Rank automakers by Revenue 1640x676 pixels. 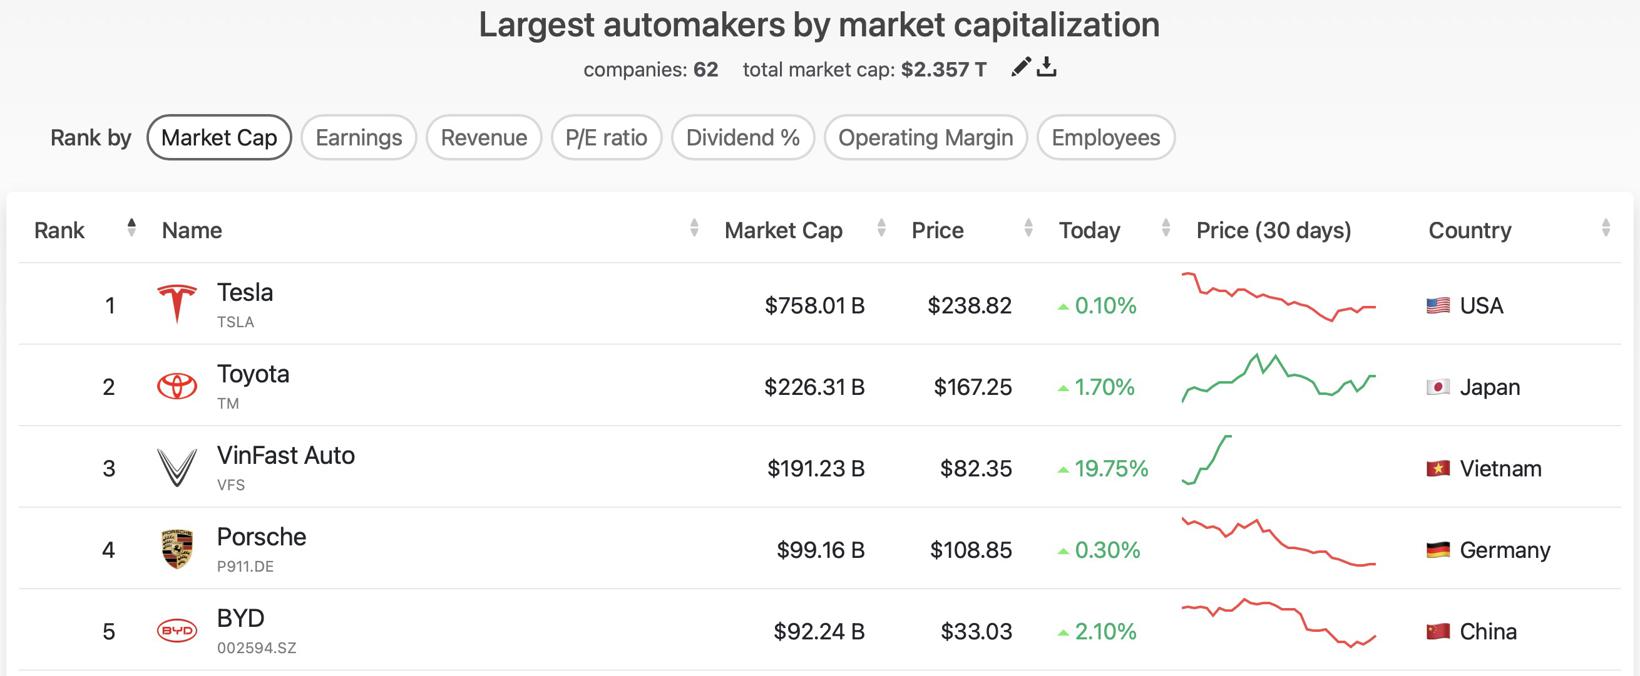click(484, 138)
